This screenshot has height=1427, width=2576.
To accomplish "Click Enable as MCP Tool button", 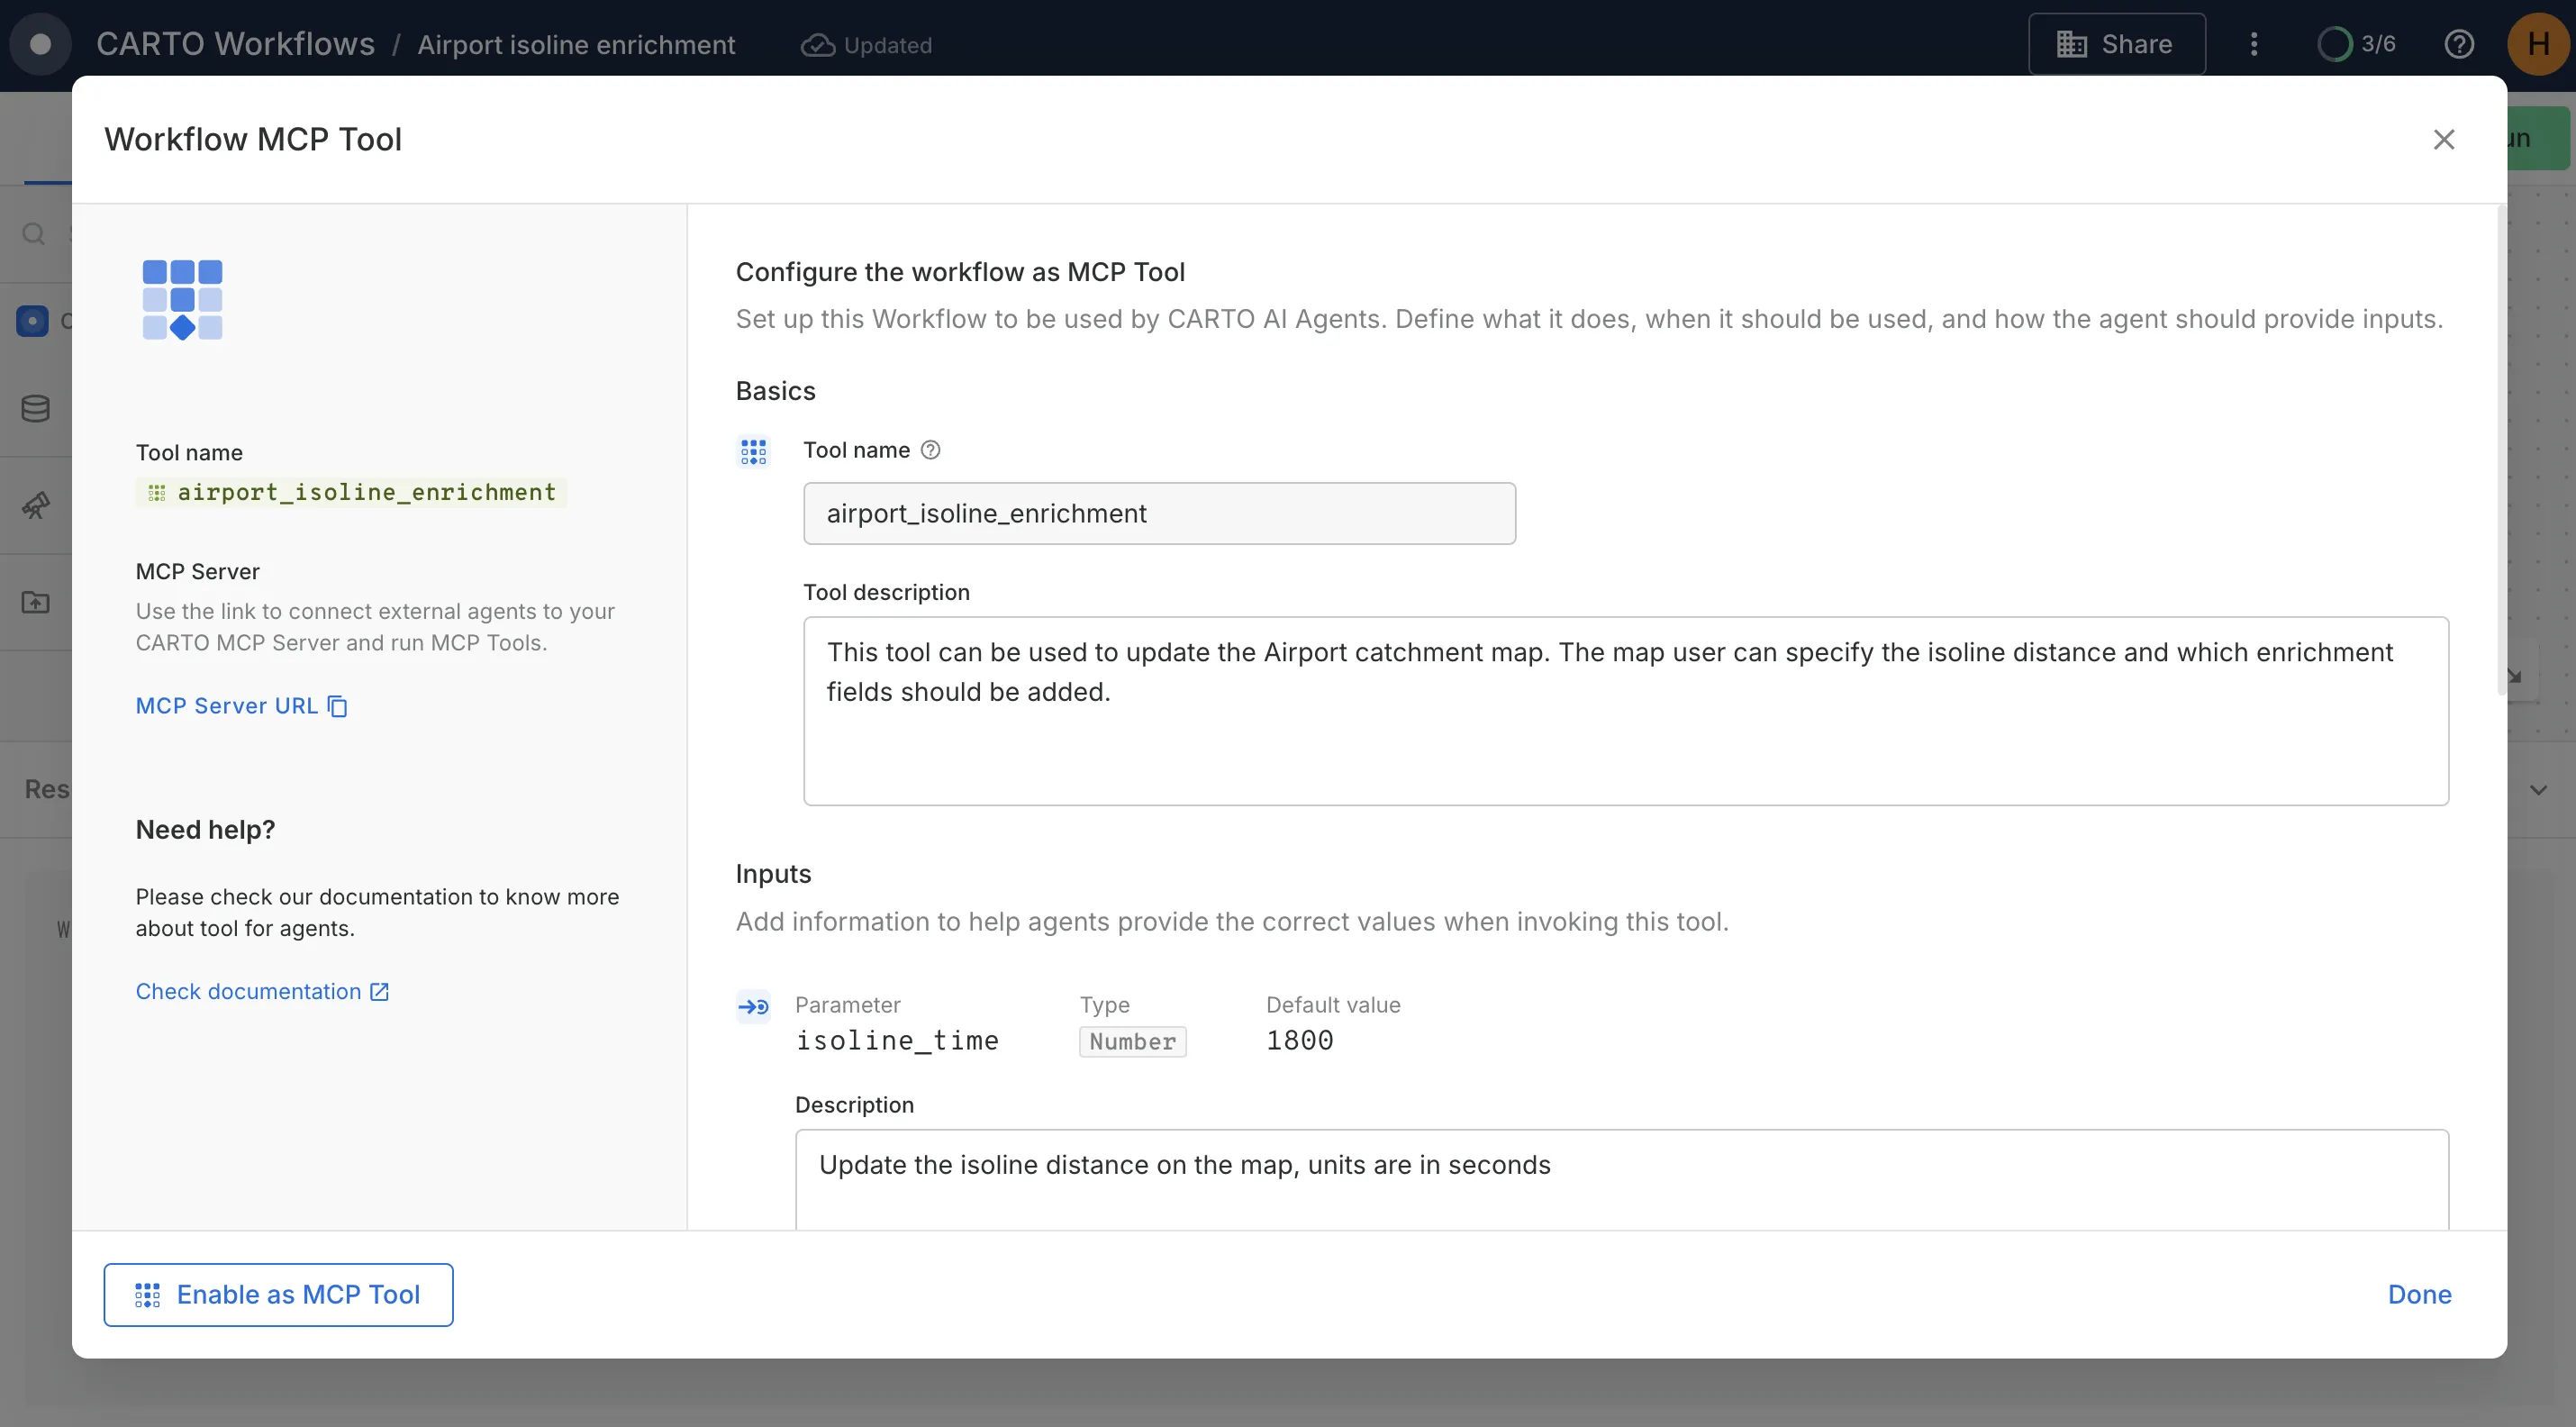I will 278,1294.
